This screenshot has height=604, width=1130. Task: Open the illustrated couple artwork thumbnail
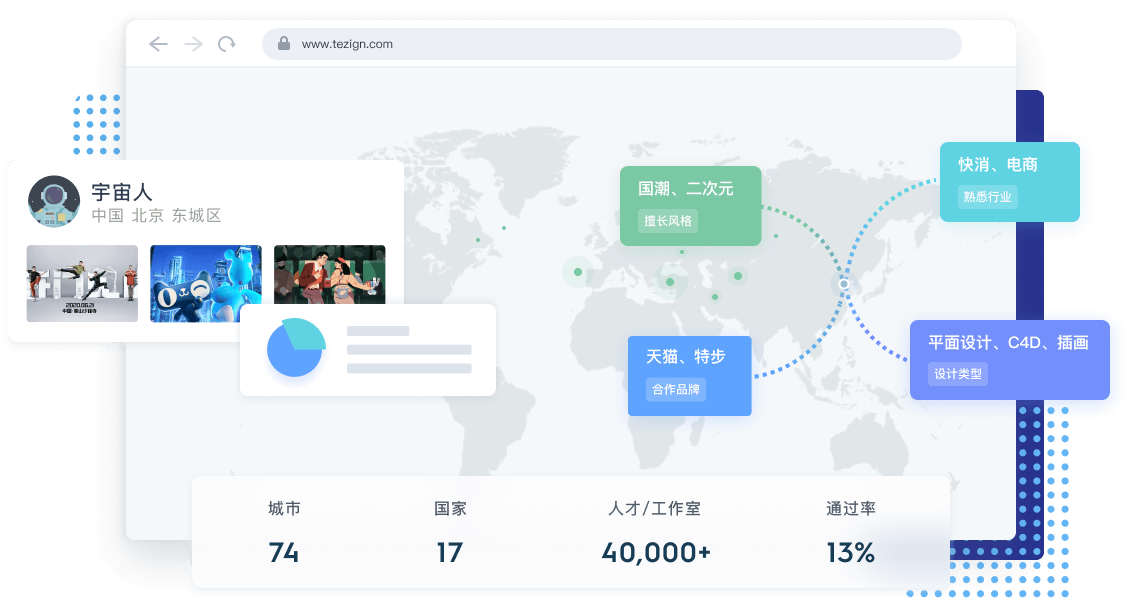[x=329, y=275]
